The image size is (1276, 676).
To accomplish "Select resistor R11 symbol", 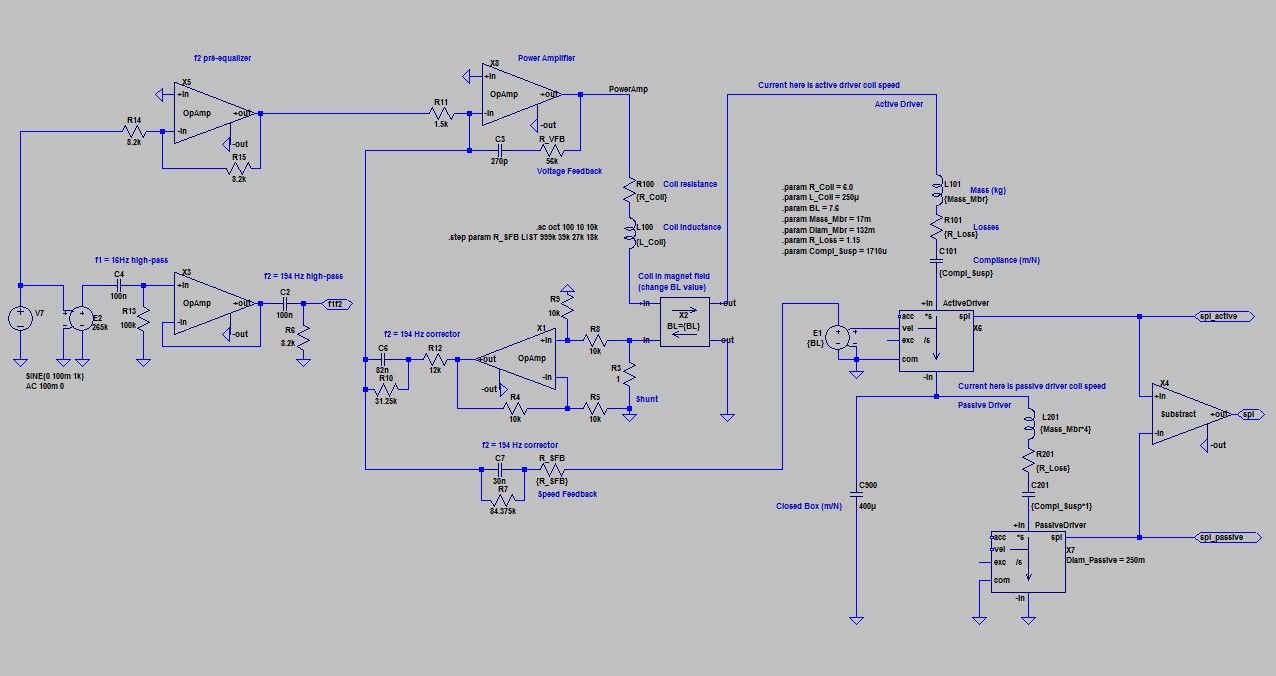I will pos(441,113).
